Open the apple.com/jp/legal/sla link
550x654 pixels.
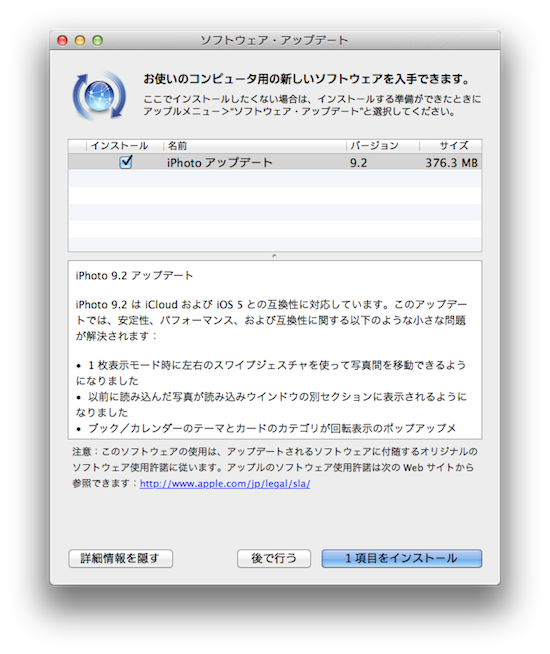tap(225, 483)
